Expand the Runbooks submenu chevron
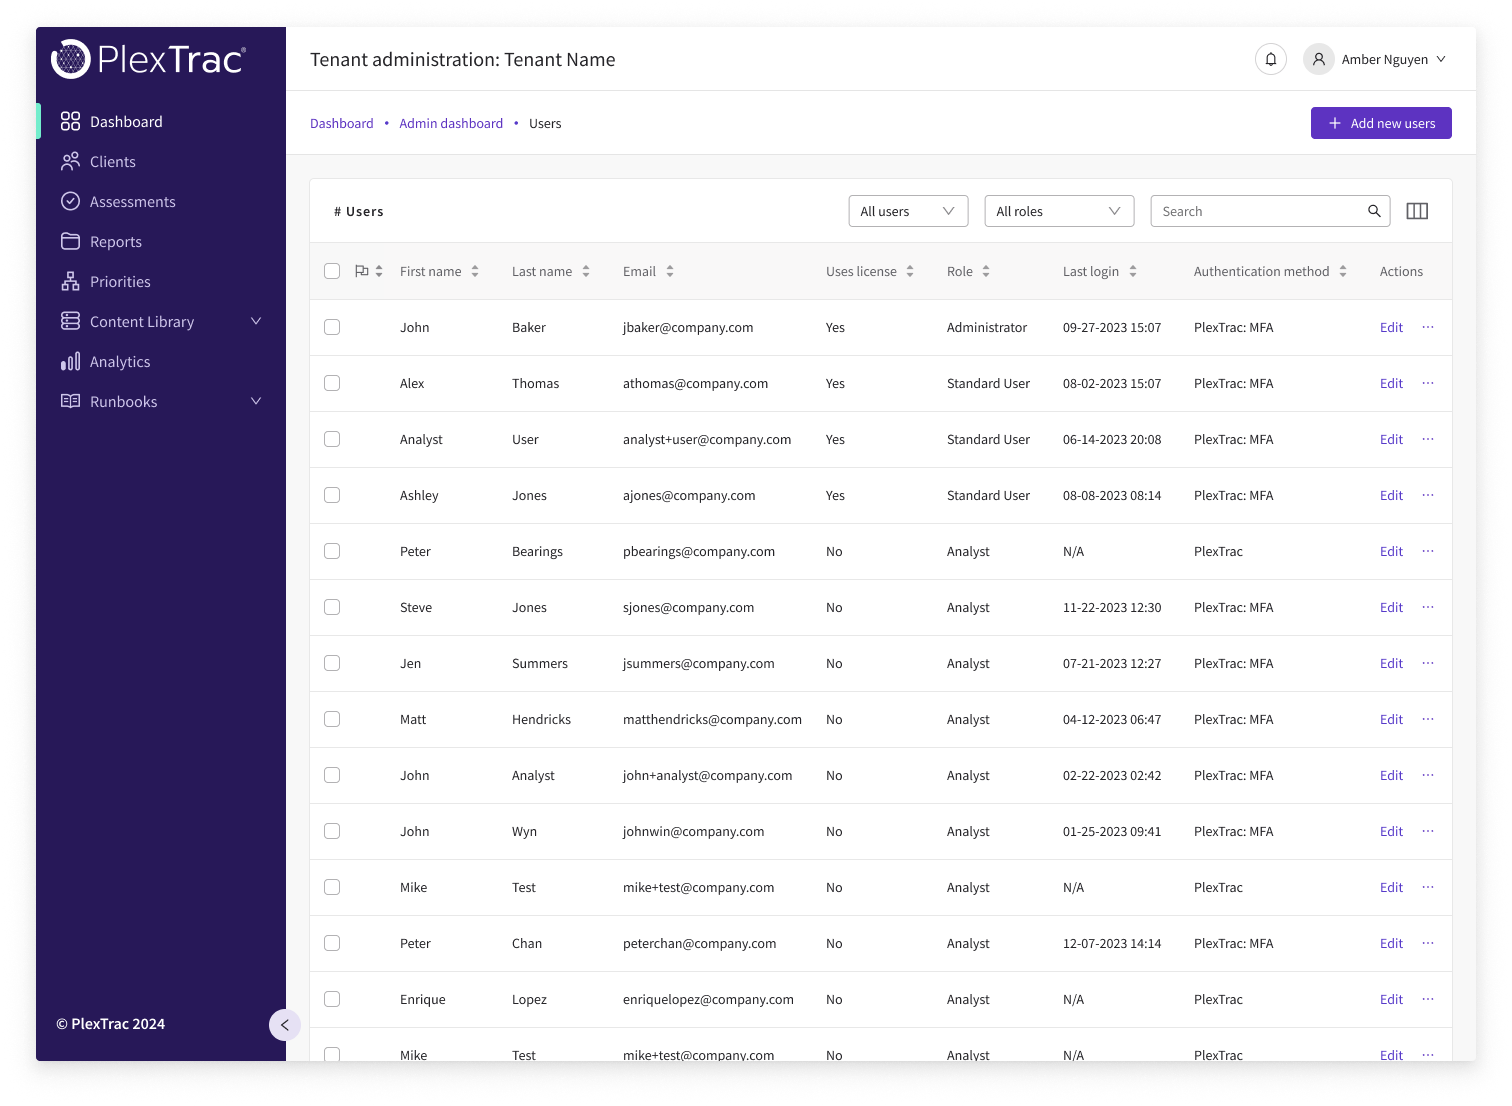Image resolution: width=1512 pixels, height=1106 pixels. (x=256, y=401)
